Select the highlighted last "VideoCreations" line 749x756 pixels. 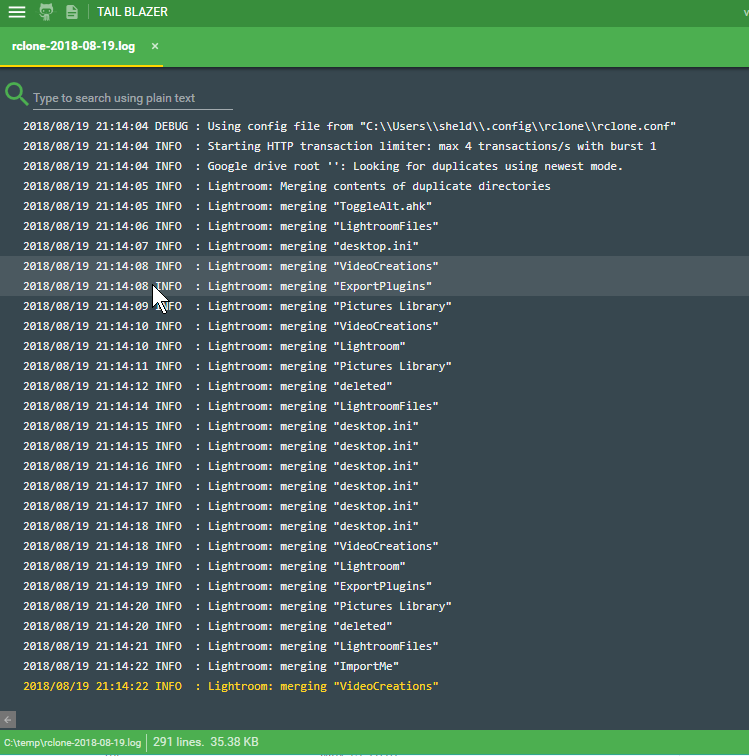tap(231, 686)
